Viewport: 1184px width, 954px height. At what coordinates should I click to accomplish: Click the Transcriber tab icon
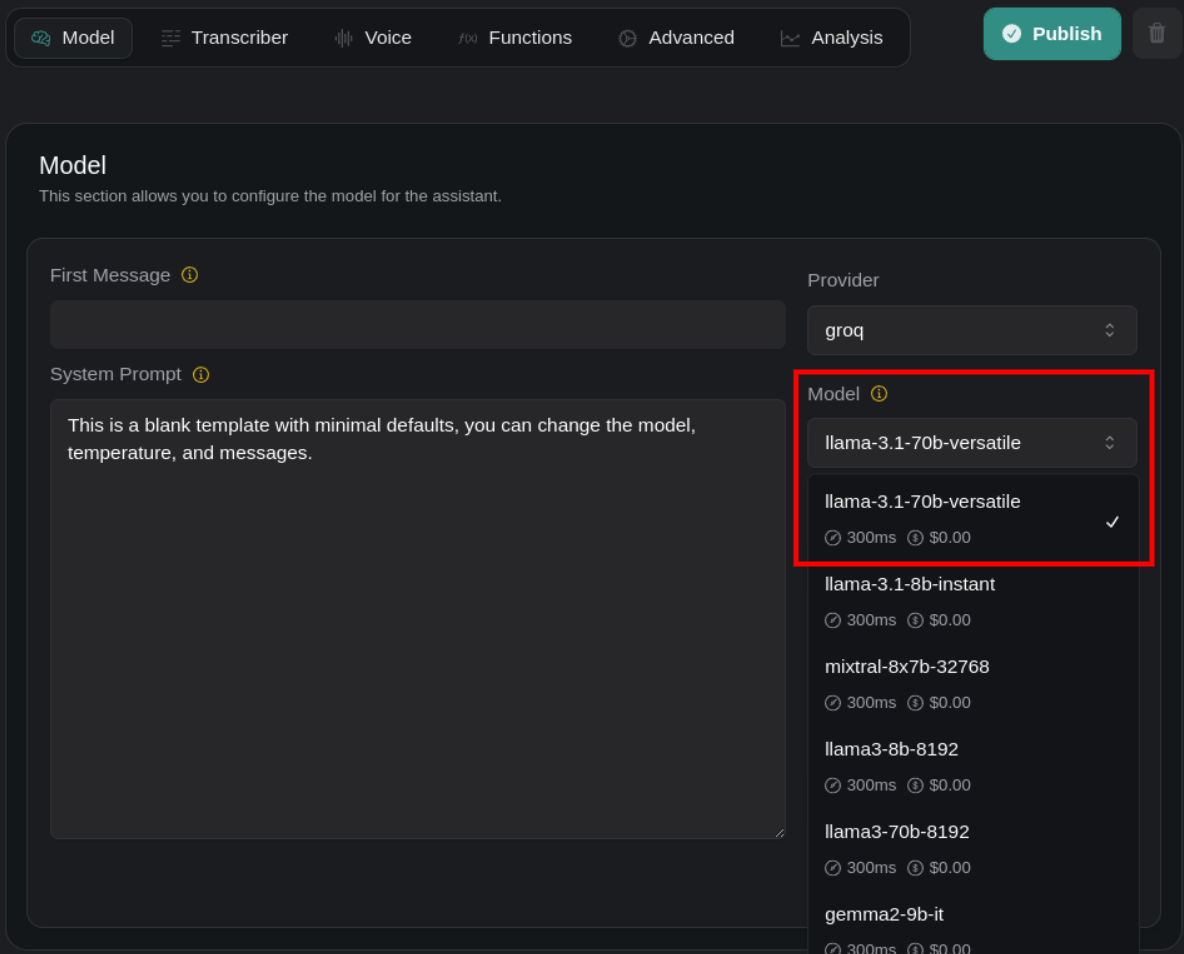pos(171,38)
